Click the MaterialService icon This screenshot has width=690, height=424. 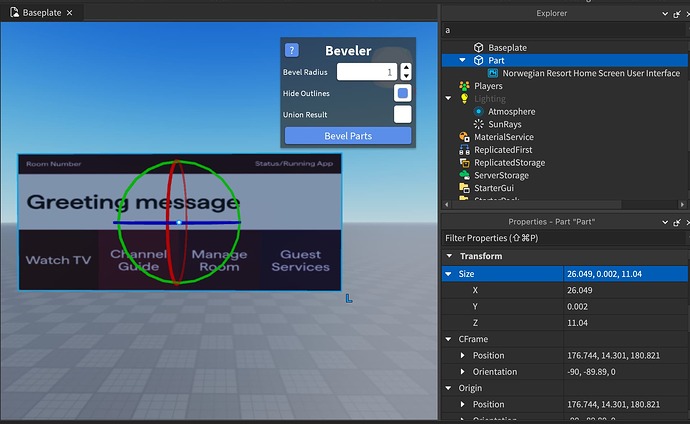click(x=464, y=137)
